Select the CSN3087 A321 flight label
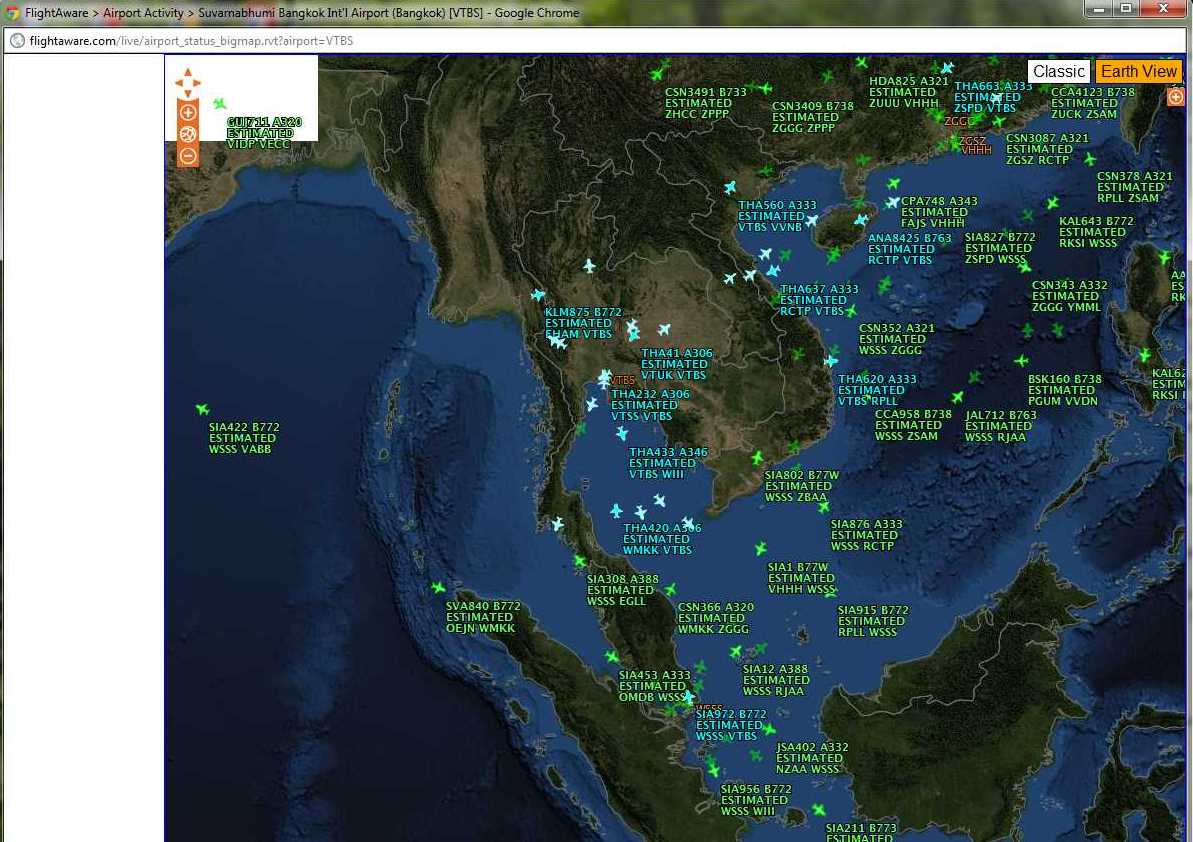 (x=1047, y=149)
